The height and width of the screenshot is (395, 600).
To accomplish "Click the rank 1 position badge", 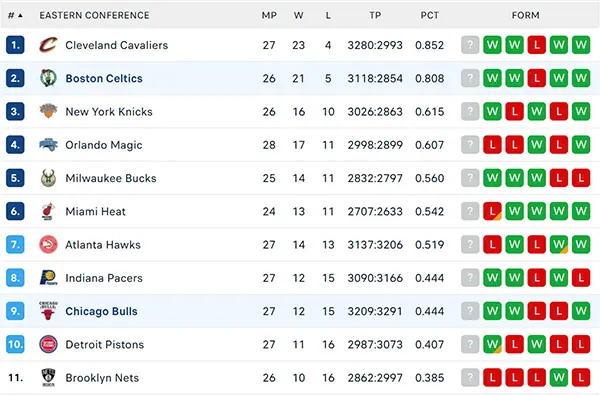I will 15,45.
